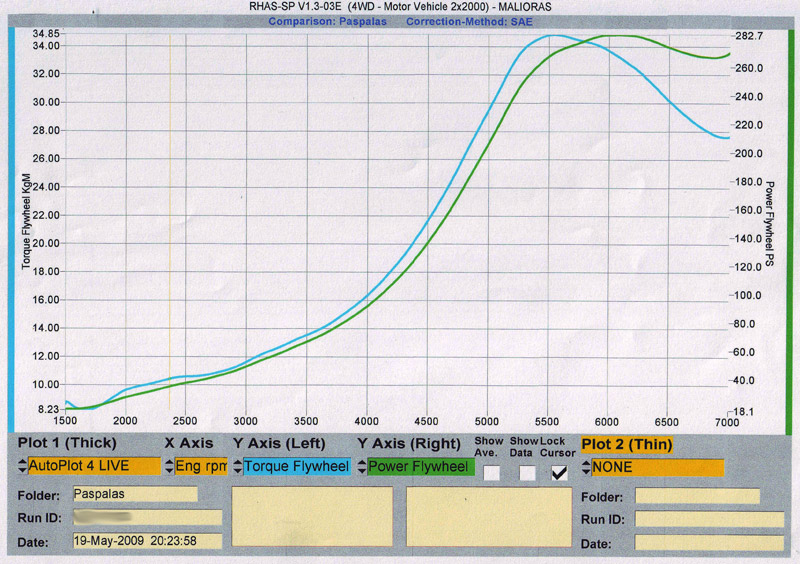Image resolution: width=800 pixels, height=564 pixels.
Task: Click the Plot 1 Run ID field
Action: click(x=147, y=518)
